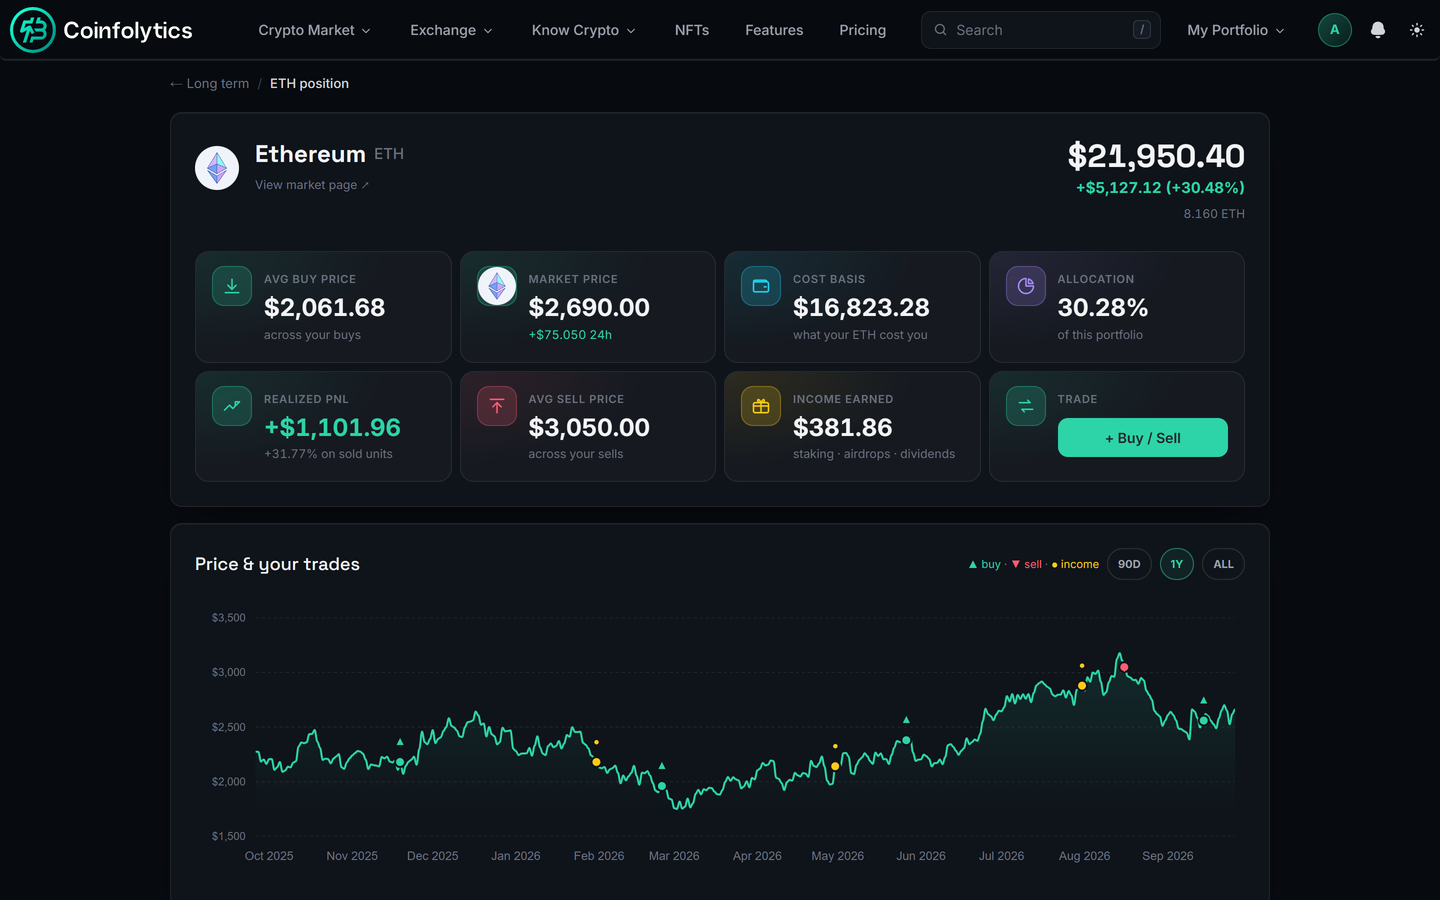Click the Price & your trades heading
1440x900 pixels.
point(277,564)
